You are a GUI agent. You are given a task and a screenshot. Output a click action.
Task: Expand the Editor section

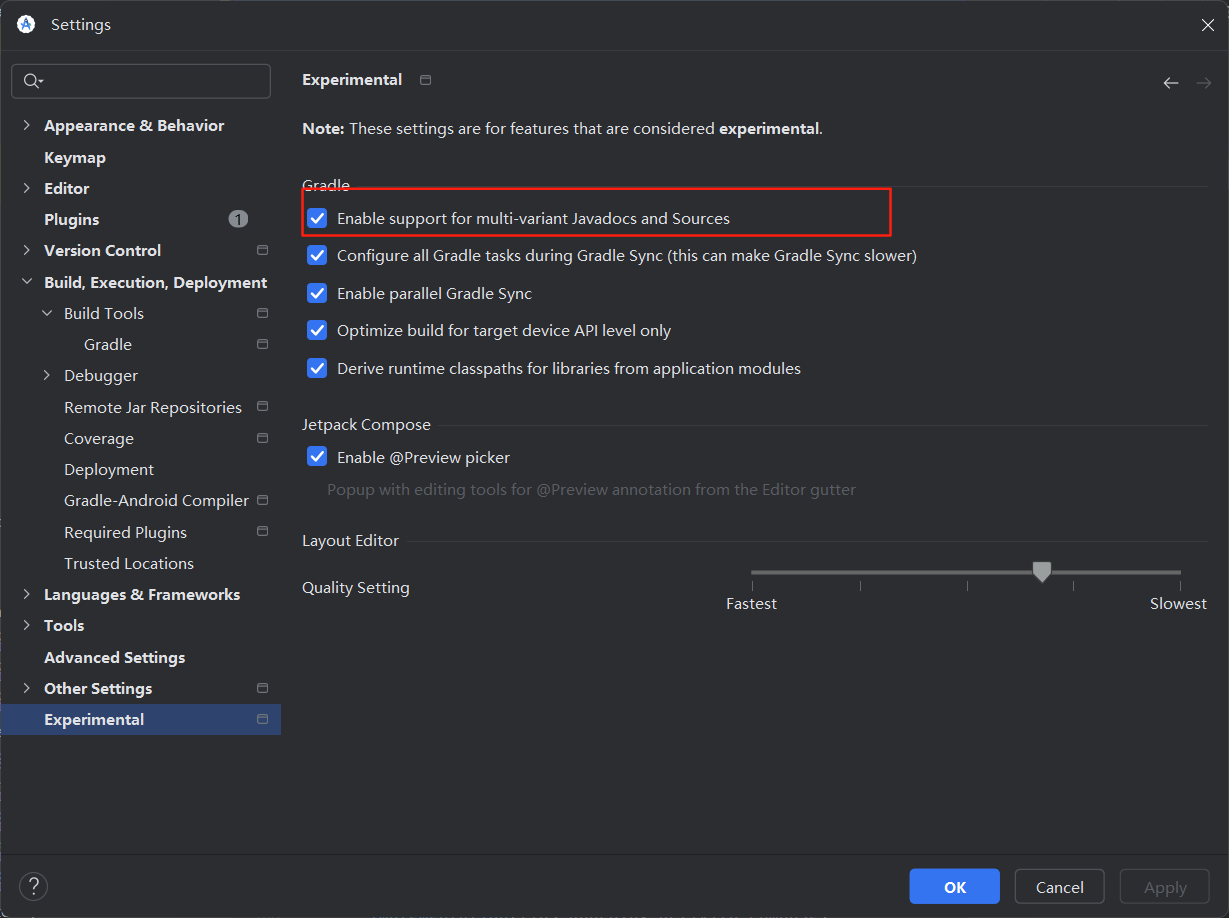coord(26,188)
